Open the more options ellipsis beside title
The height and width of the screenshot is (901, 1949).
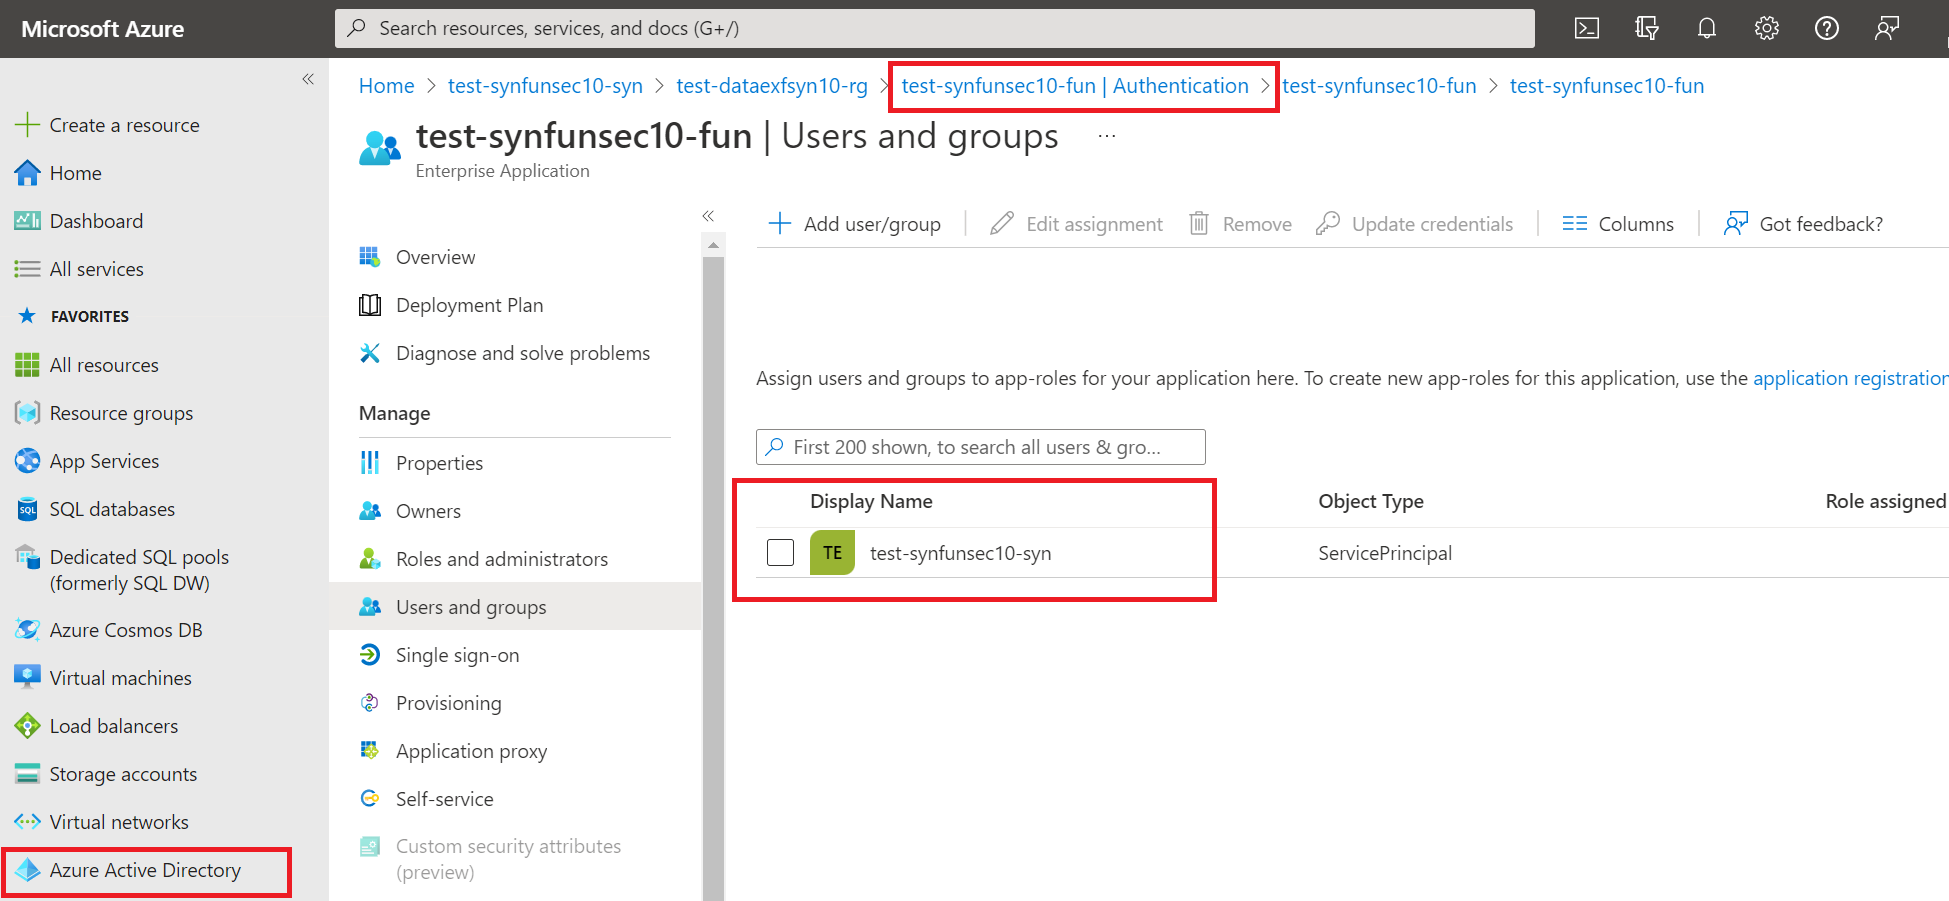tap(1106, 136)
